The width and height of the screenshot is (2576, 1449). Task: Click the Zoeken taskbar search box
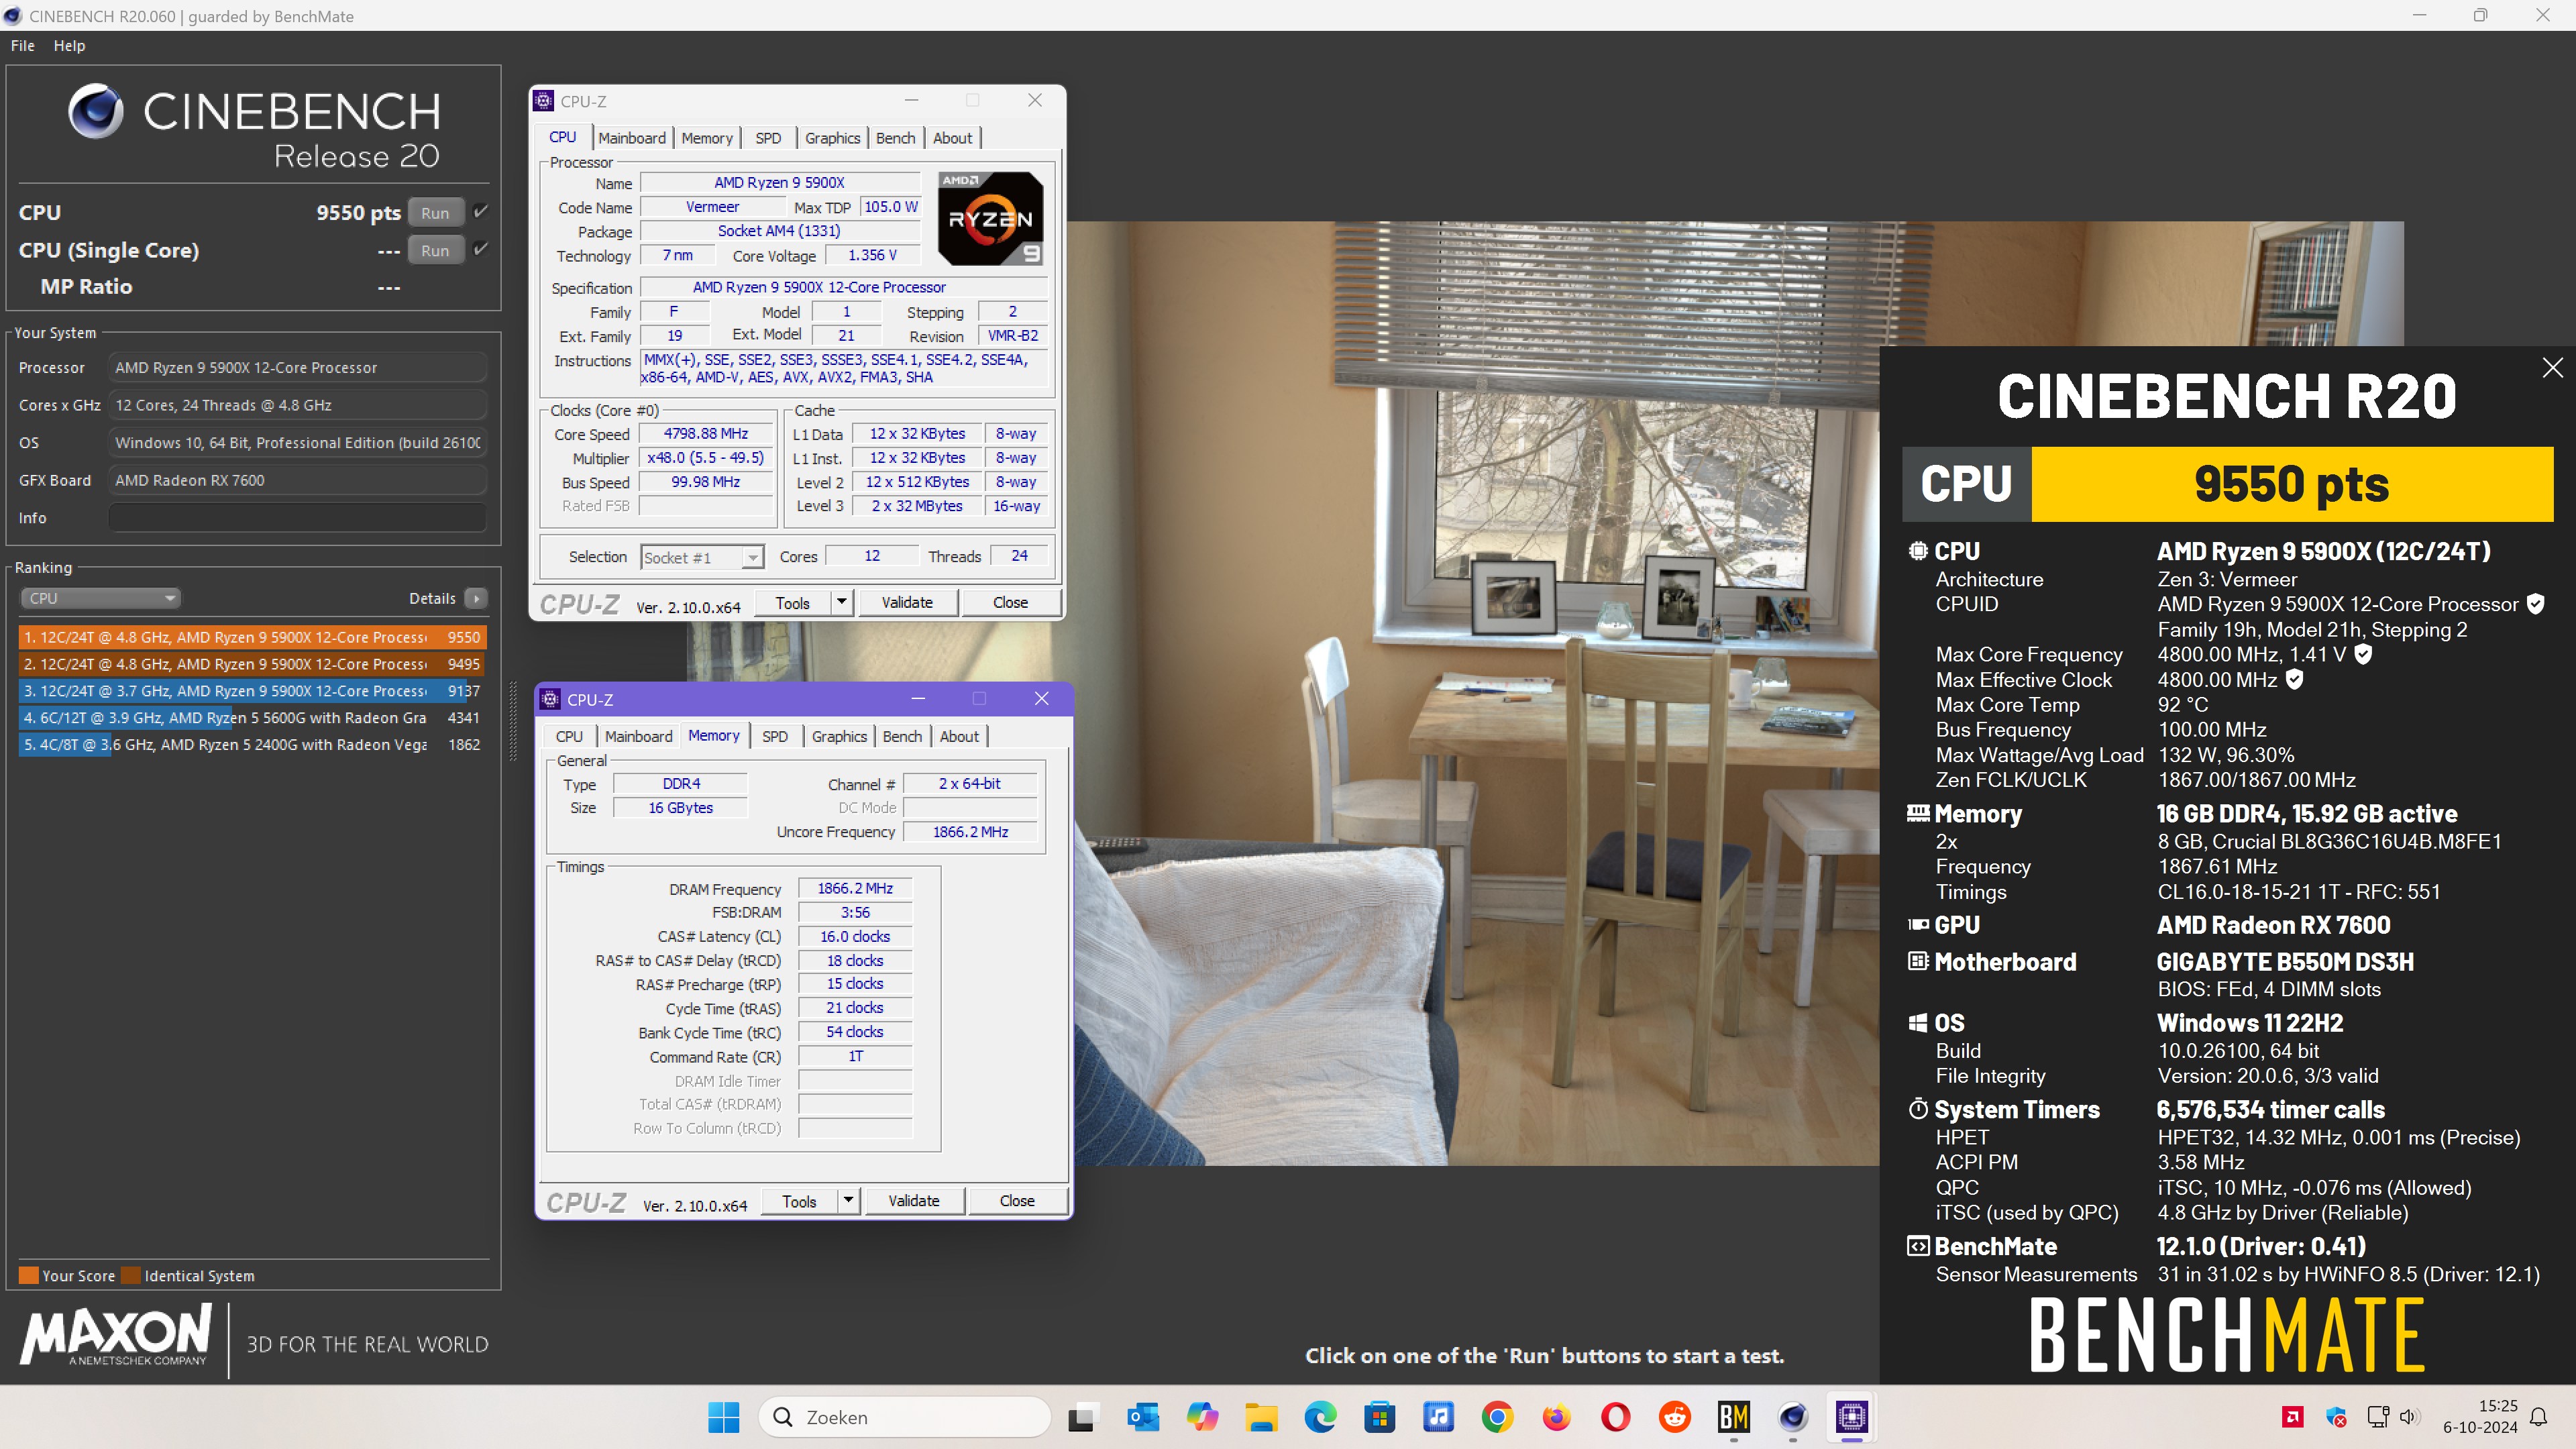click(x=905, y=1417)
